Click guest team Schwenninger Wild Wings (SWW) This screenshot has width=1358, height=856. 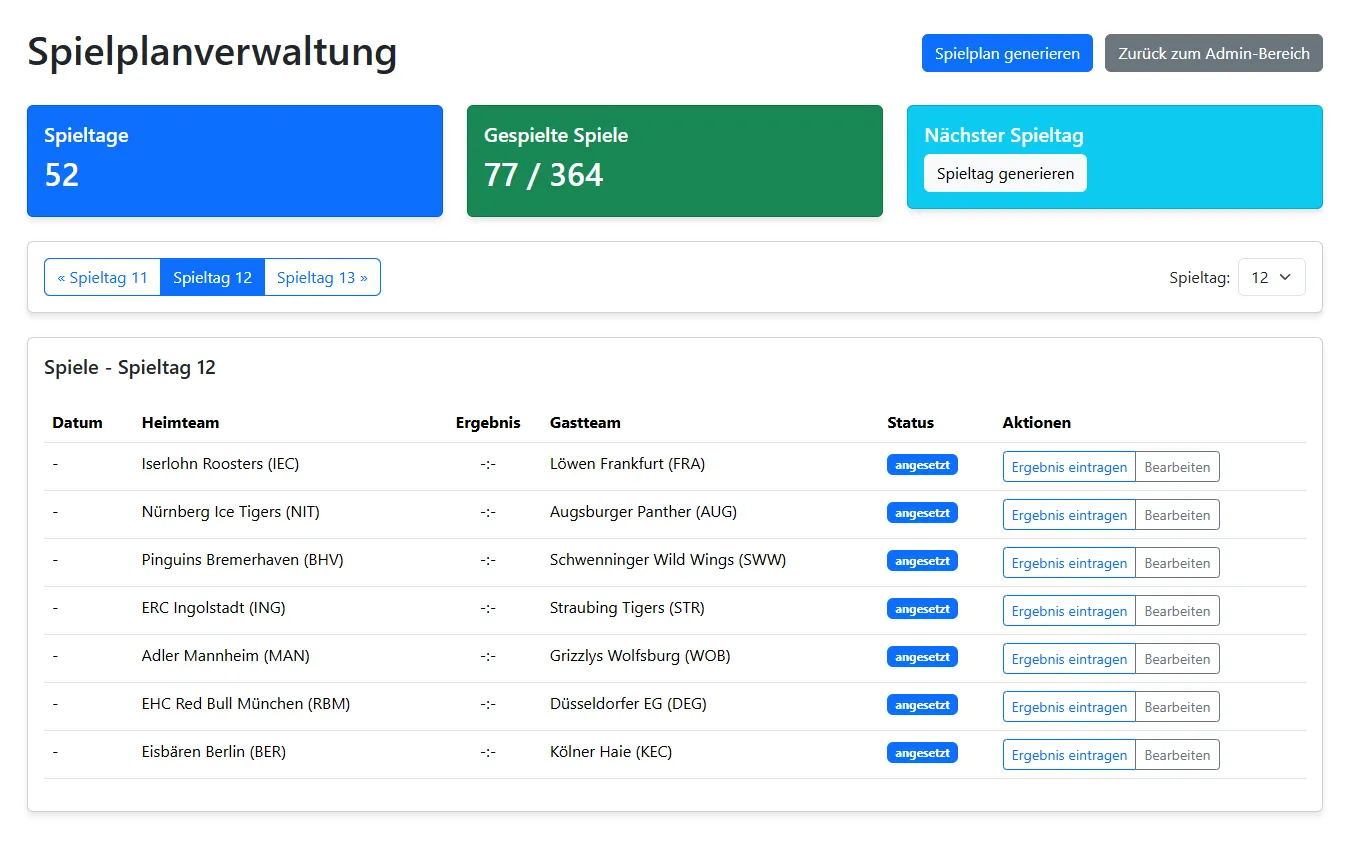(668, 560)
